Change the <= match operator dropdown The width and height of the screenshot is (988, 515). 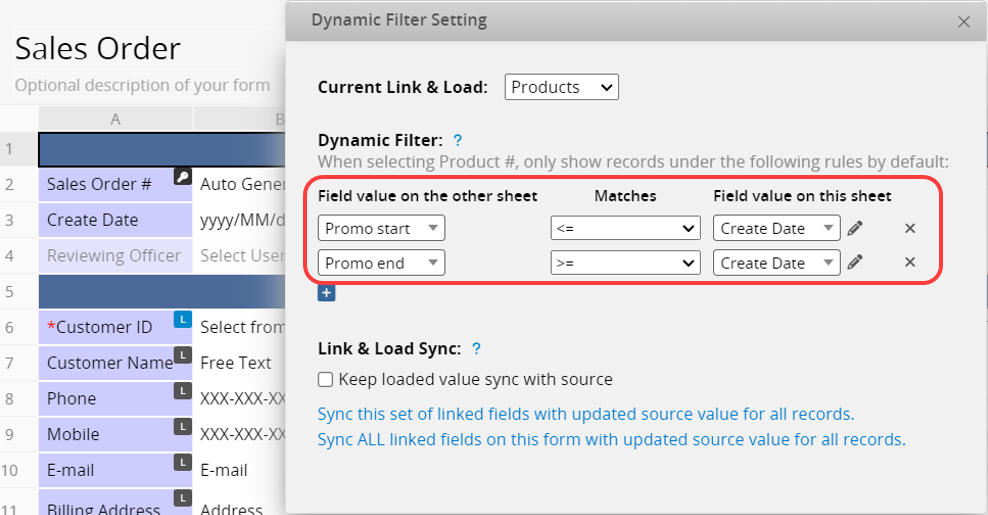pos(626,229)
